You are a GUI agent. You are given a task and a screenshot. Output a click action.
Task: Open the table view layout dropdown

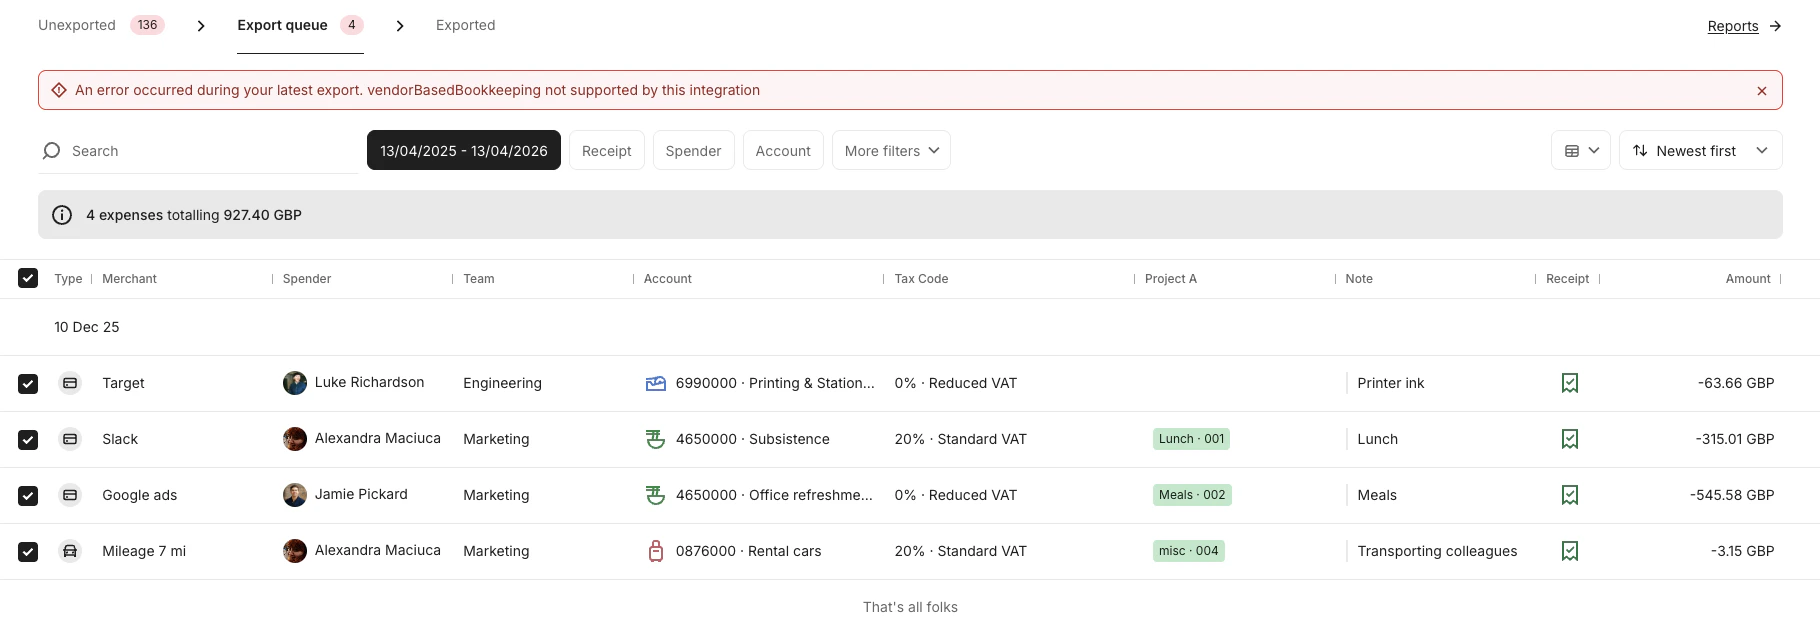[x=1580, y=151]
